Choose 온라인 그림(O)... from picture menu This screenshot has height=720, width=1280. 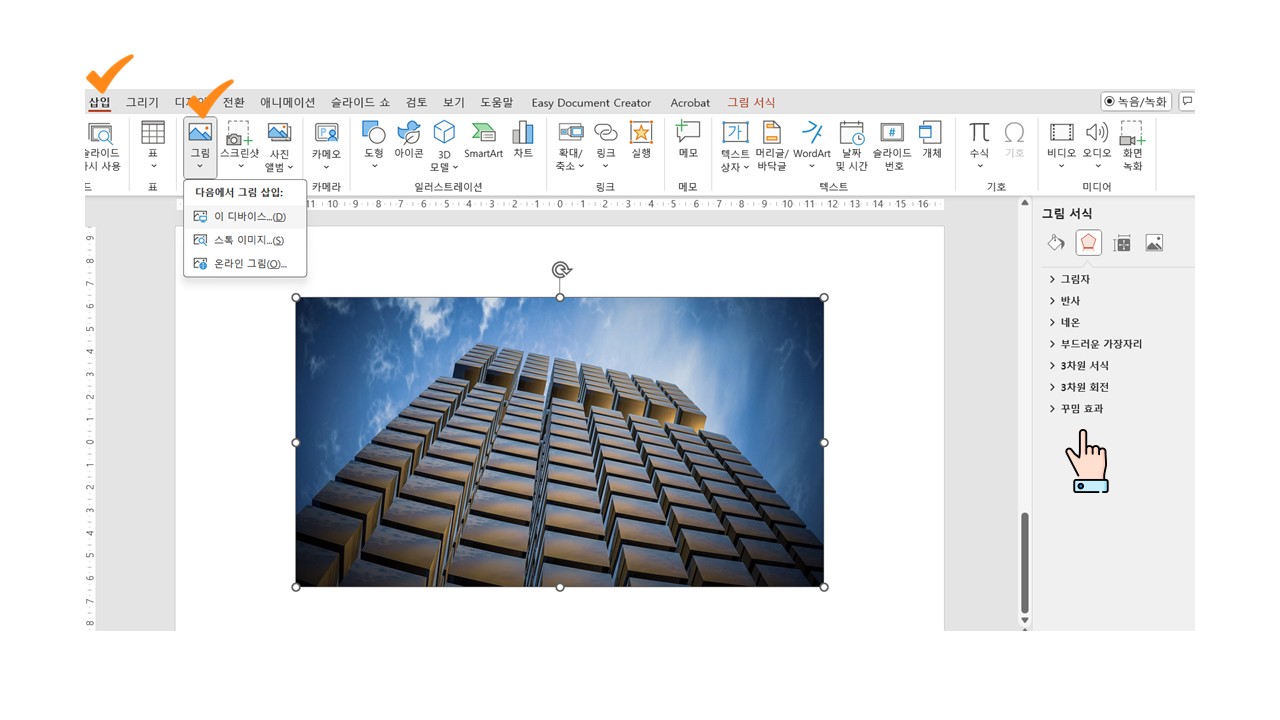click(245, 264)
